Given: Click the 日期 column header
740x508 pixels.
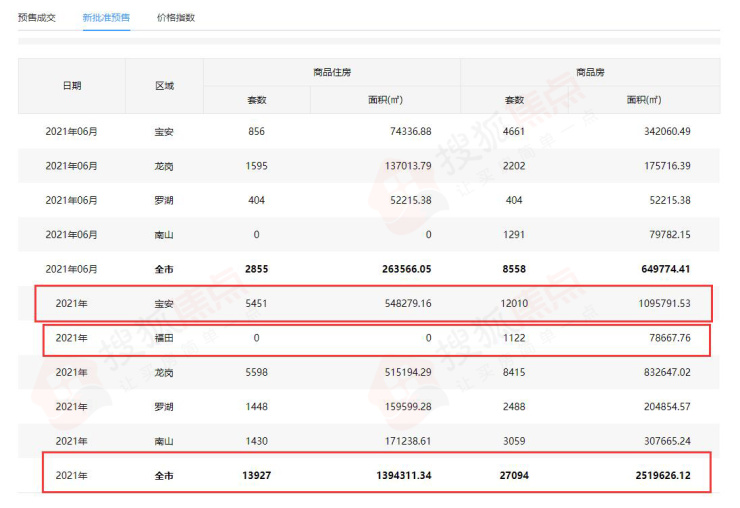Looking at the screenshot, I should pos(72,86).
